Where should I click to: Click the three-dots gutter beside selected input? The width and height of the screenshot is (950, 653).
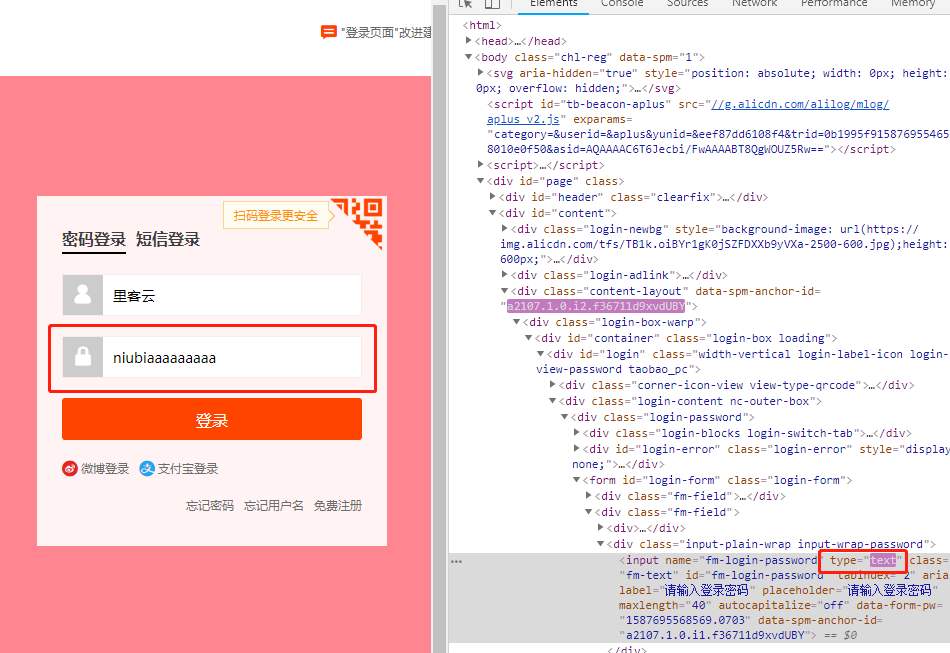point(456,561)
